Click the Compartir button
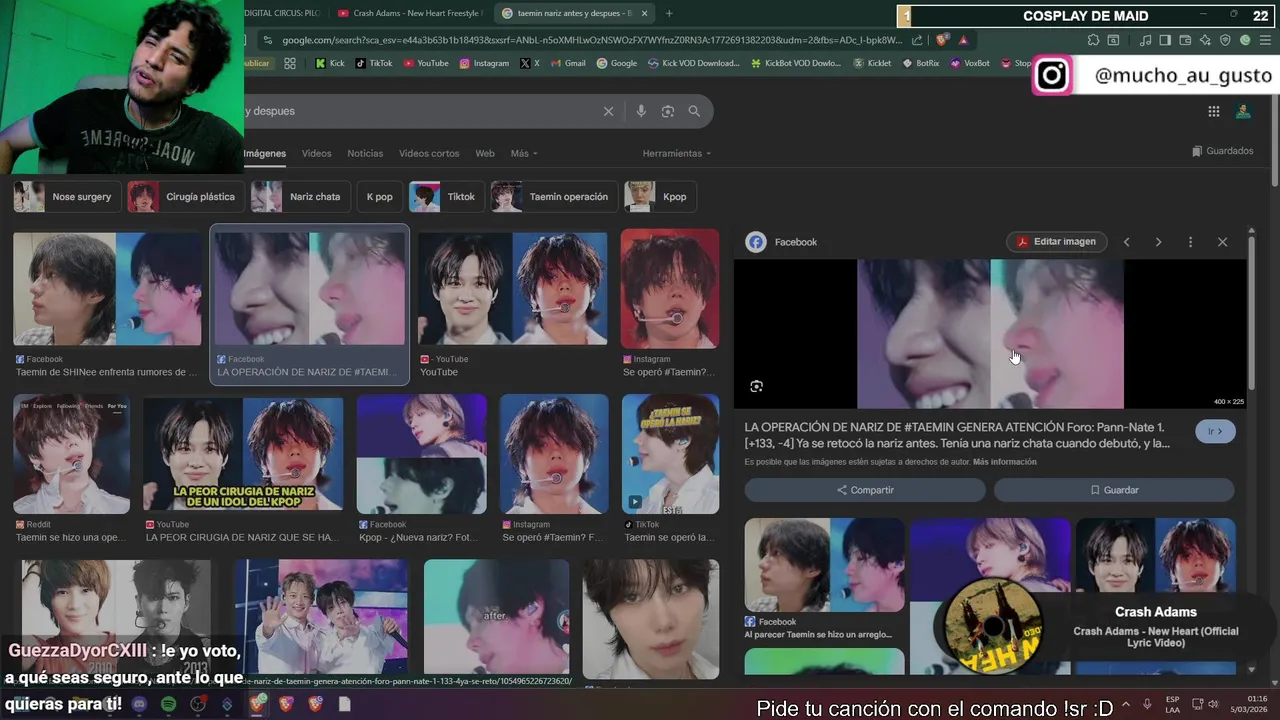Screen dimensions: 1280x720 coord(865,490)
